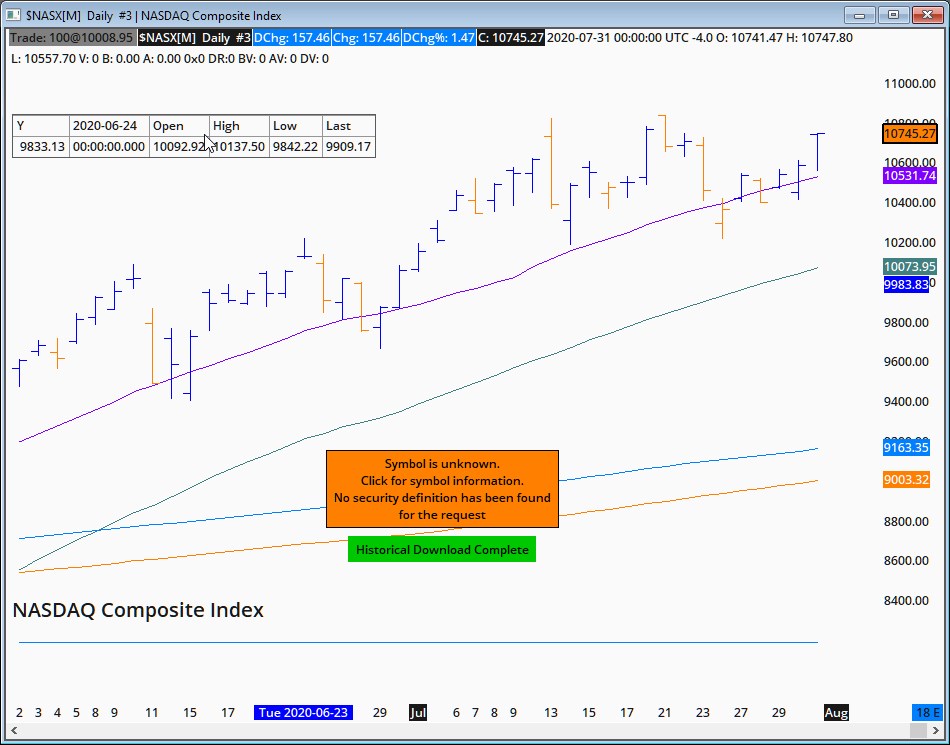
Task: Click the '27' date label on time axis
Action: 740,712
